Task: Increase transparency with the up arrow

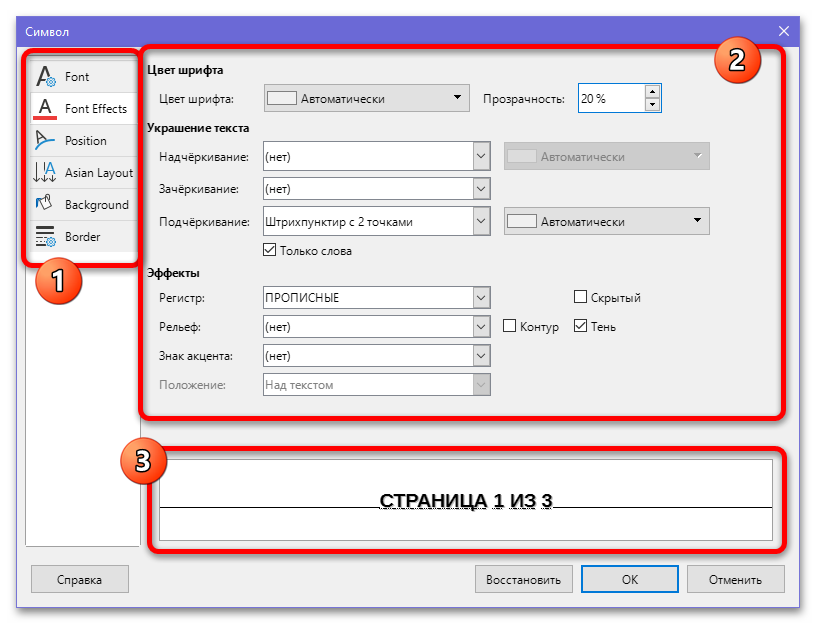Action: [653, 92]
